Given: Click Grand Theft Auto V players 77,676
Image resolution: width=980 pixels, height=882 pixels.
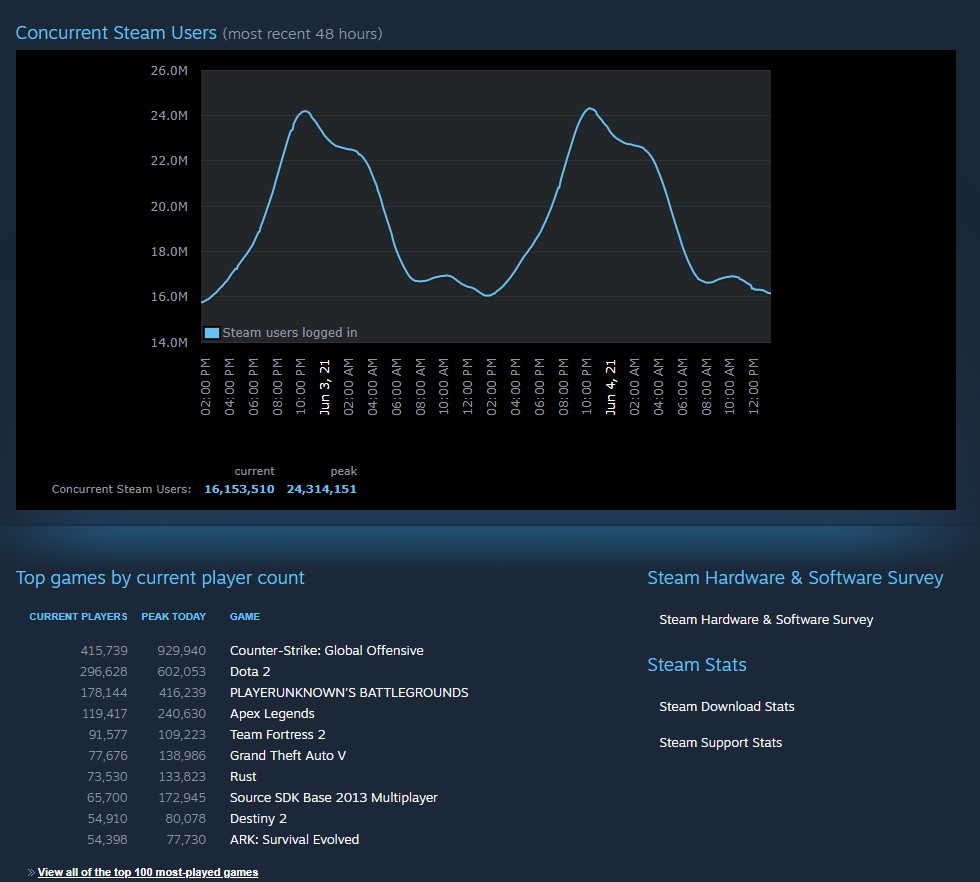Looking at the screenshot, I should coord(108,755).
